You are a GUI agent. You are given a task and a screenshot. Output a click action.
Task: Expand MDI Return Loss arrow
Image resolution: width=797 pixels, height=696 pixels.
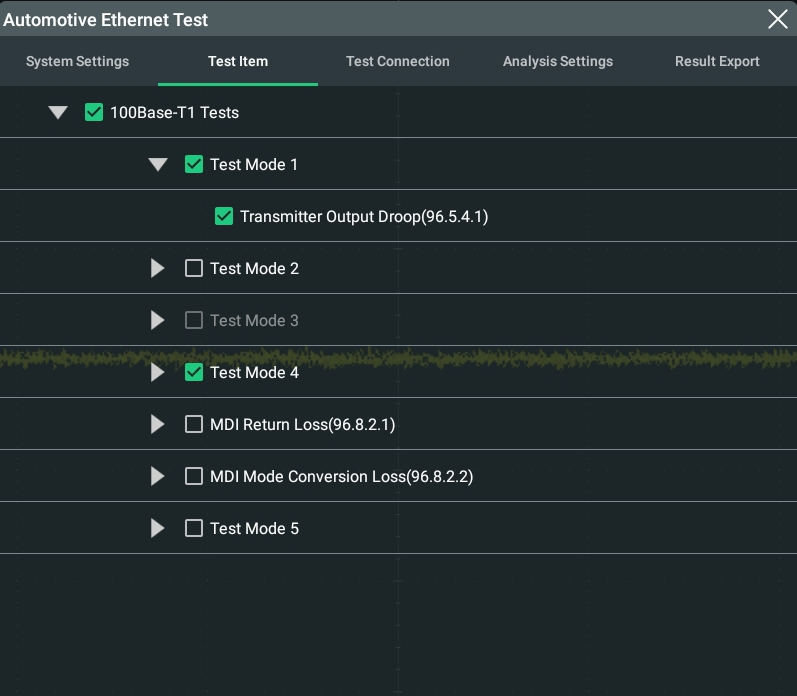coord(158,424)
